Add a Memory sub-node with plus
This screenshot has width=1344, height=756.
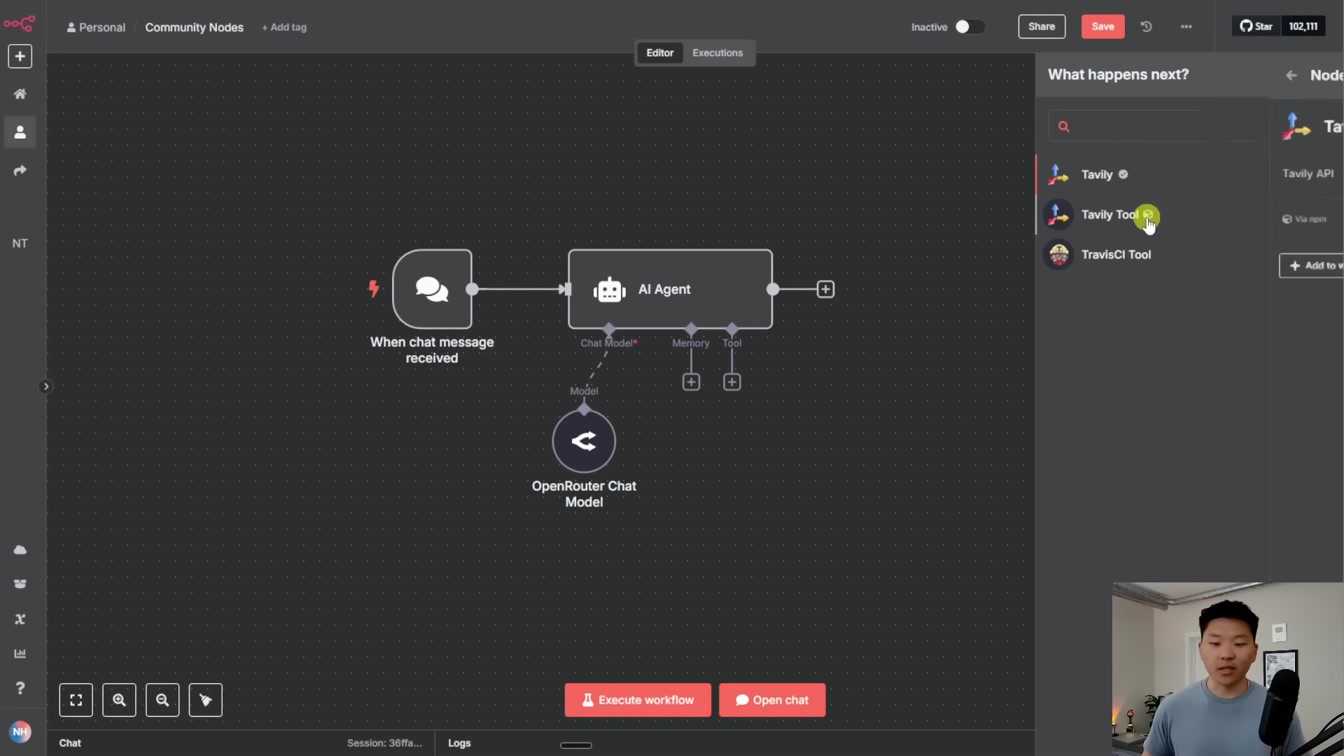691,382
